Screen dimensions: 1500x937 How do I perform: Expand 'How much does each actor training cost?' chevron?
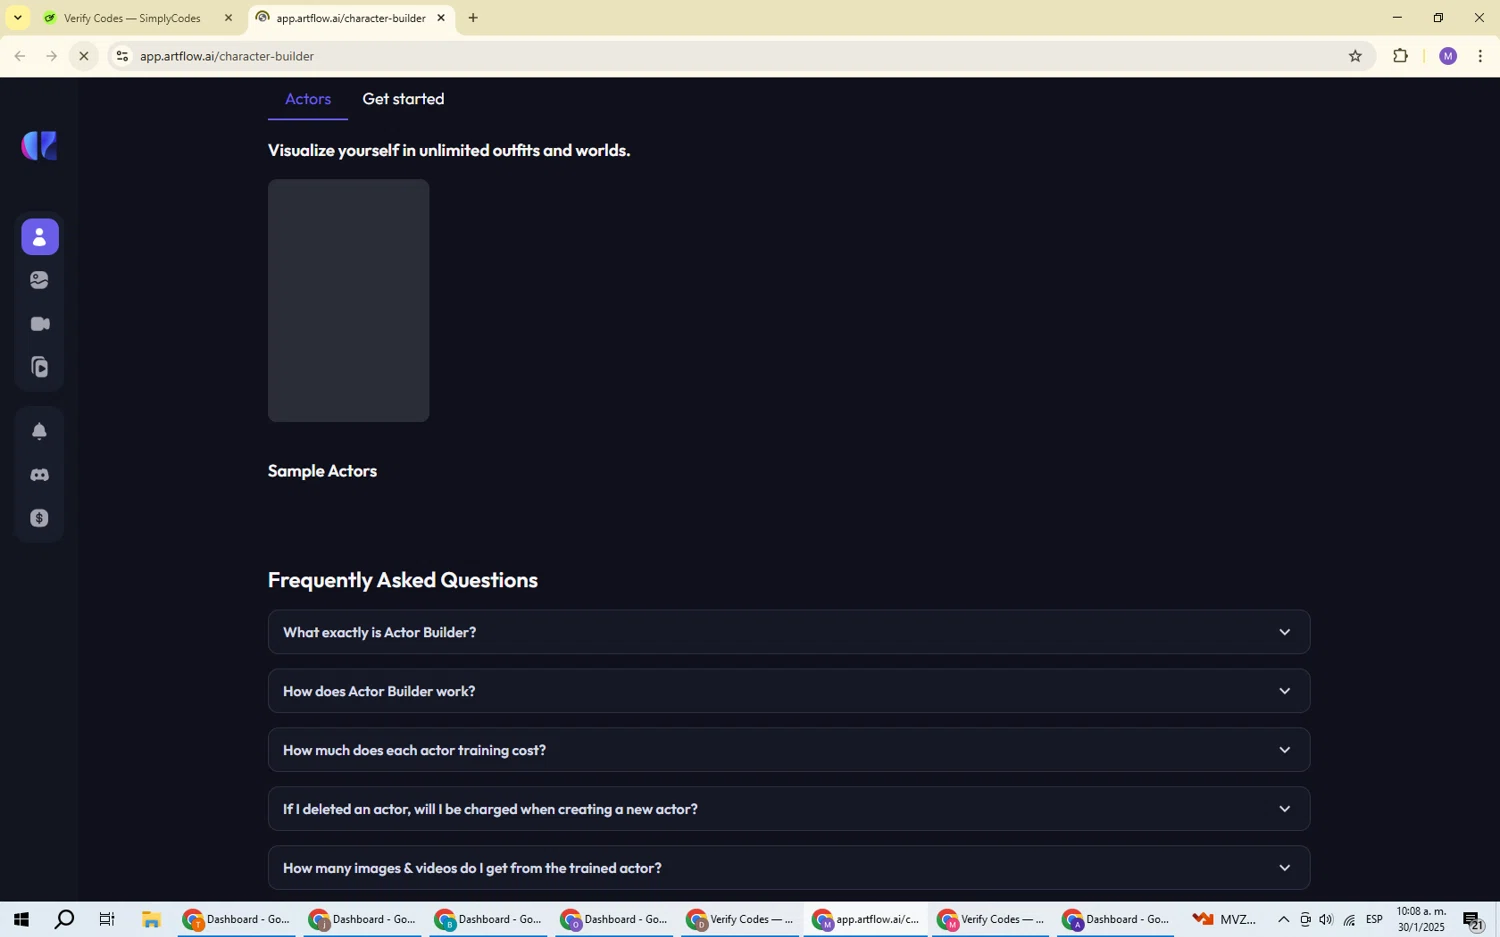1285,750
